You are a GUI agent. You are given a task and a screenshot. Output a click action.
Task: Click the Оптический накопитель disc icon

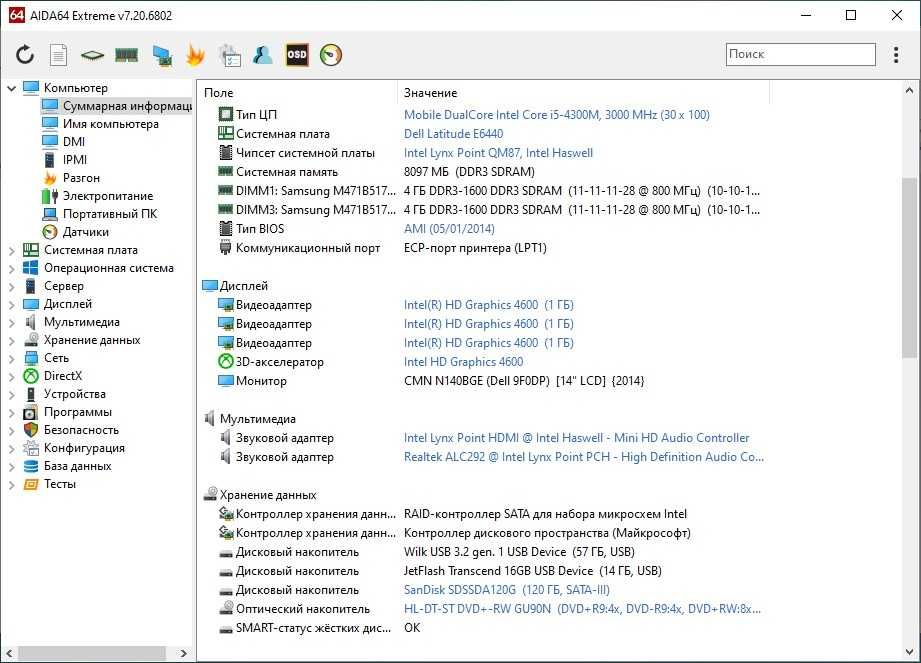(226, 608)
